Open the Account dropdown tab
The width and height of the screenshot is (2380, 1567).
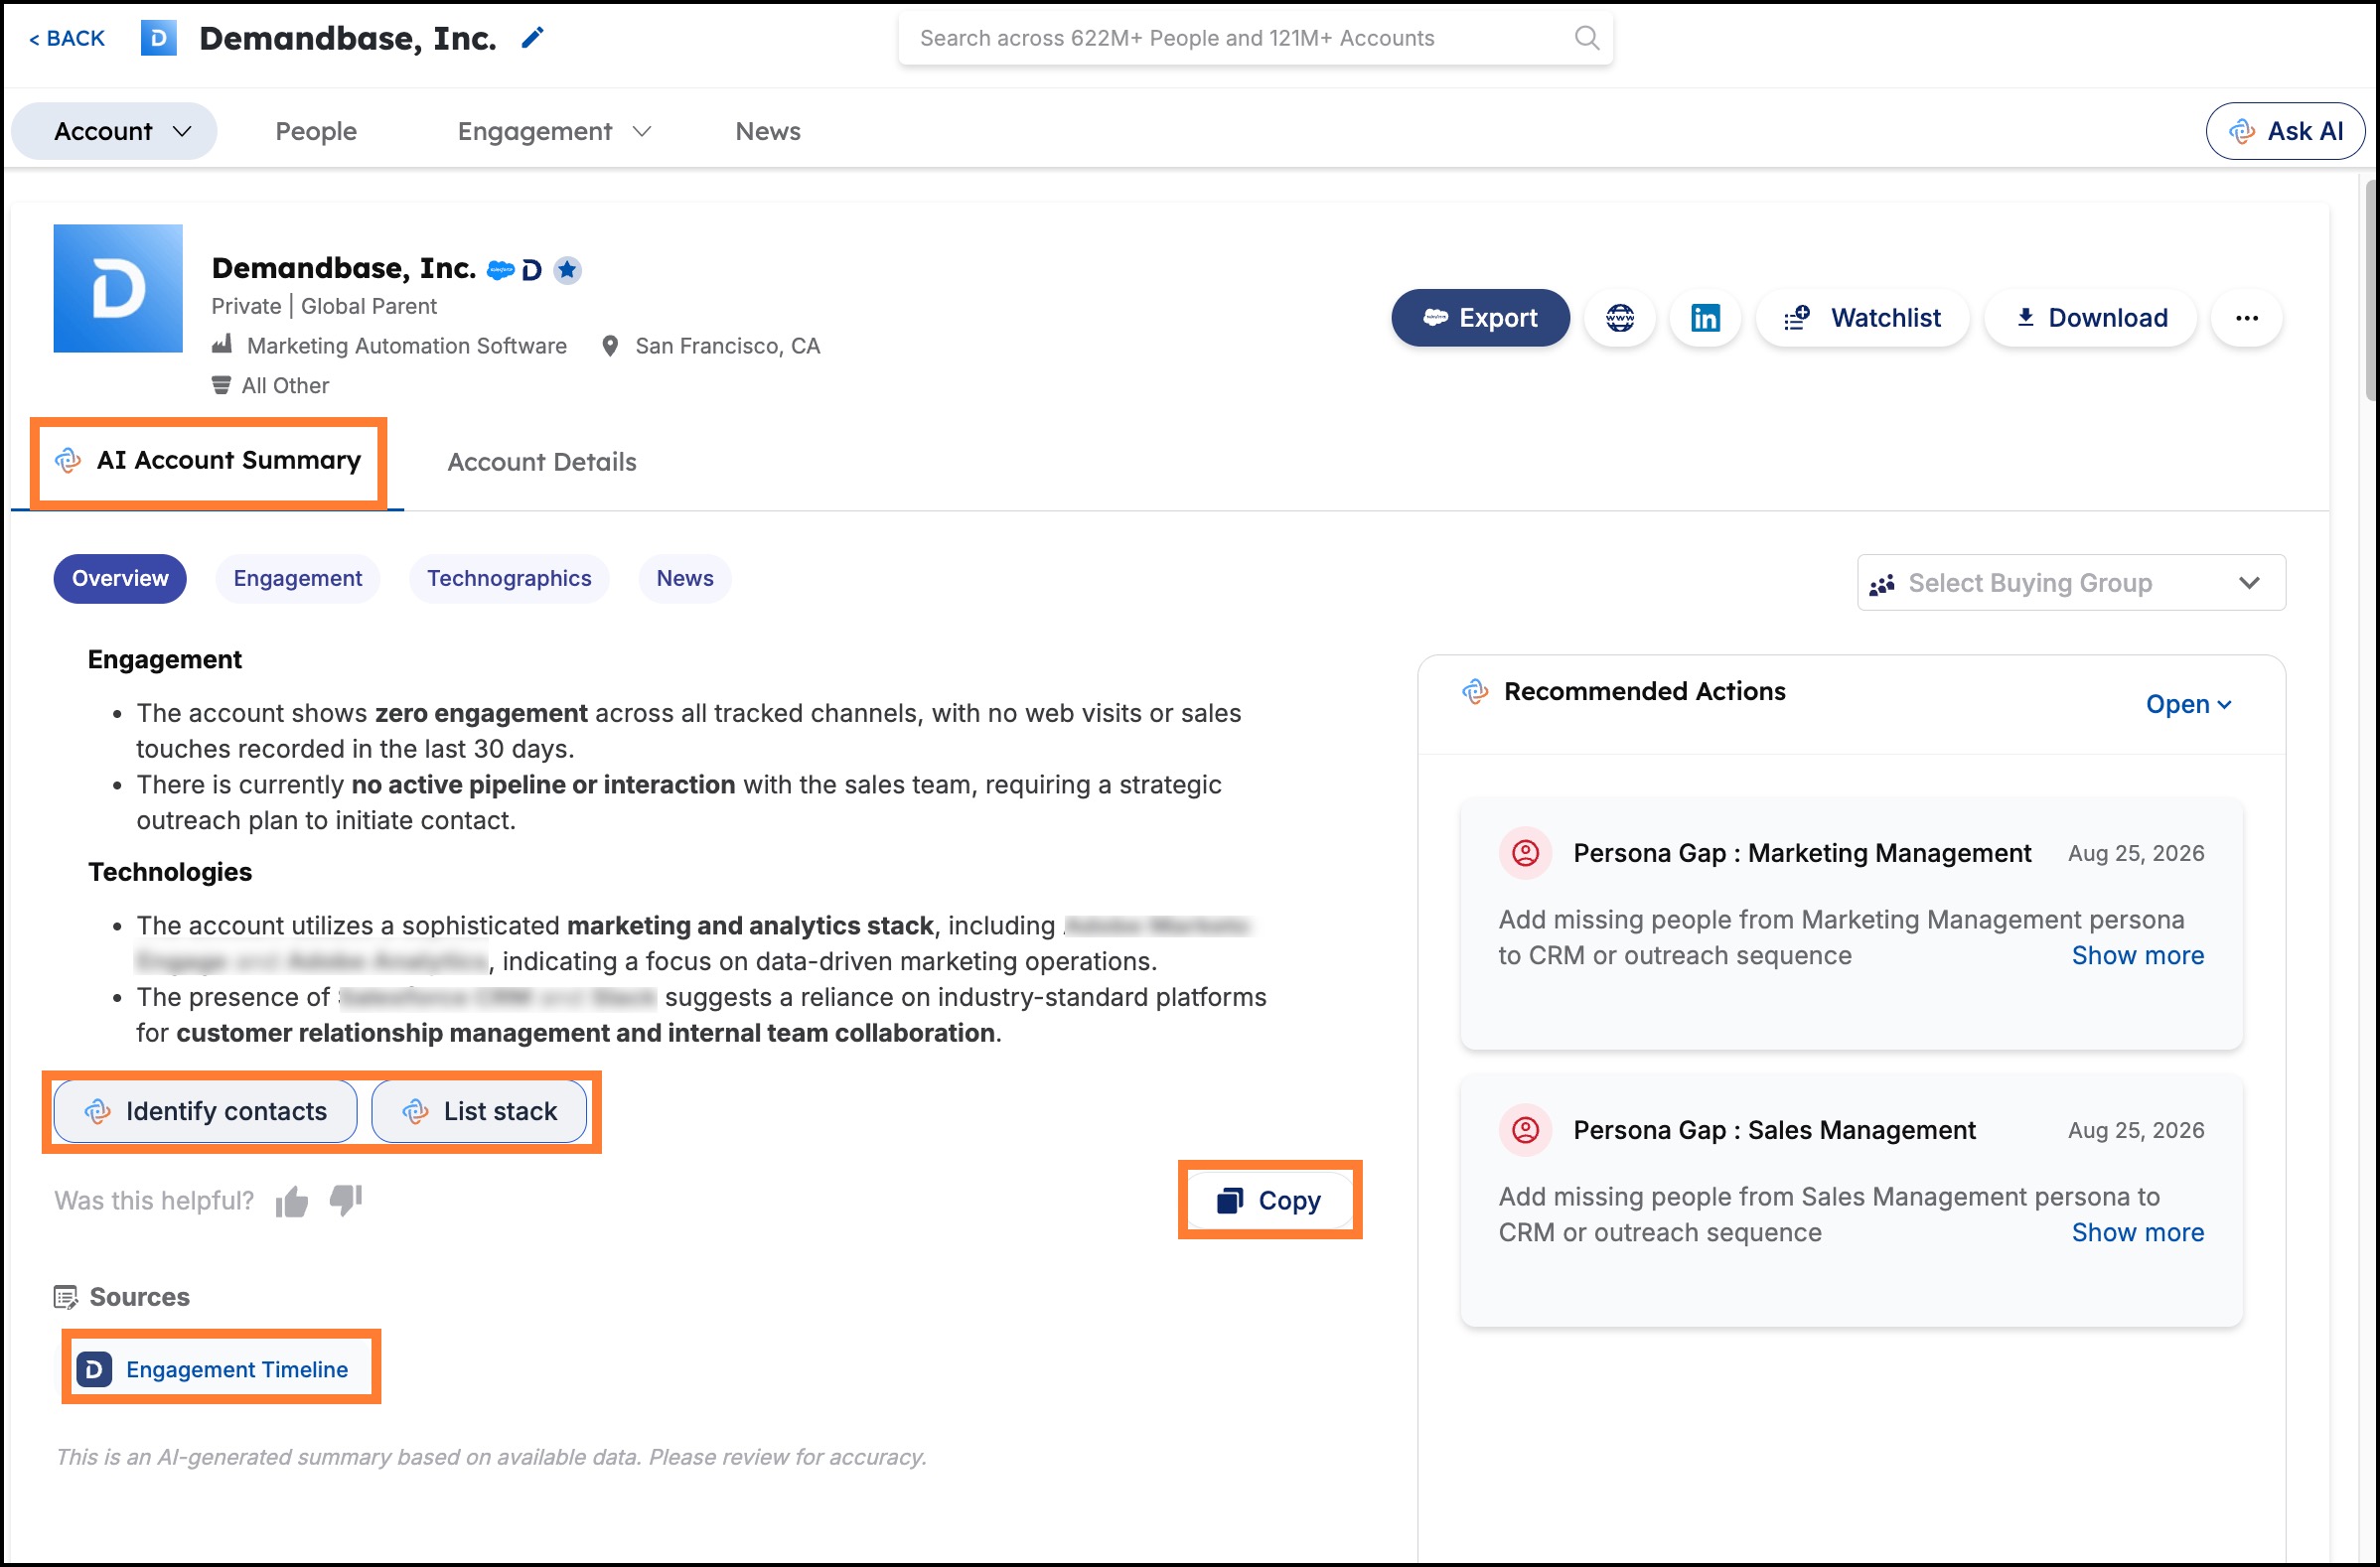coord(114,131)
